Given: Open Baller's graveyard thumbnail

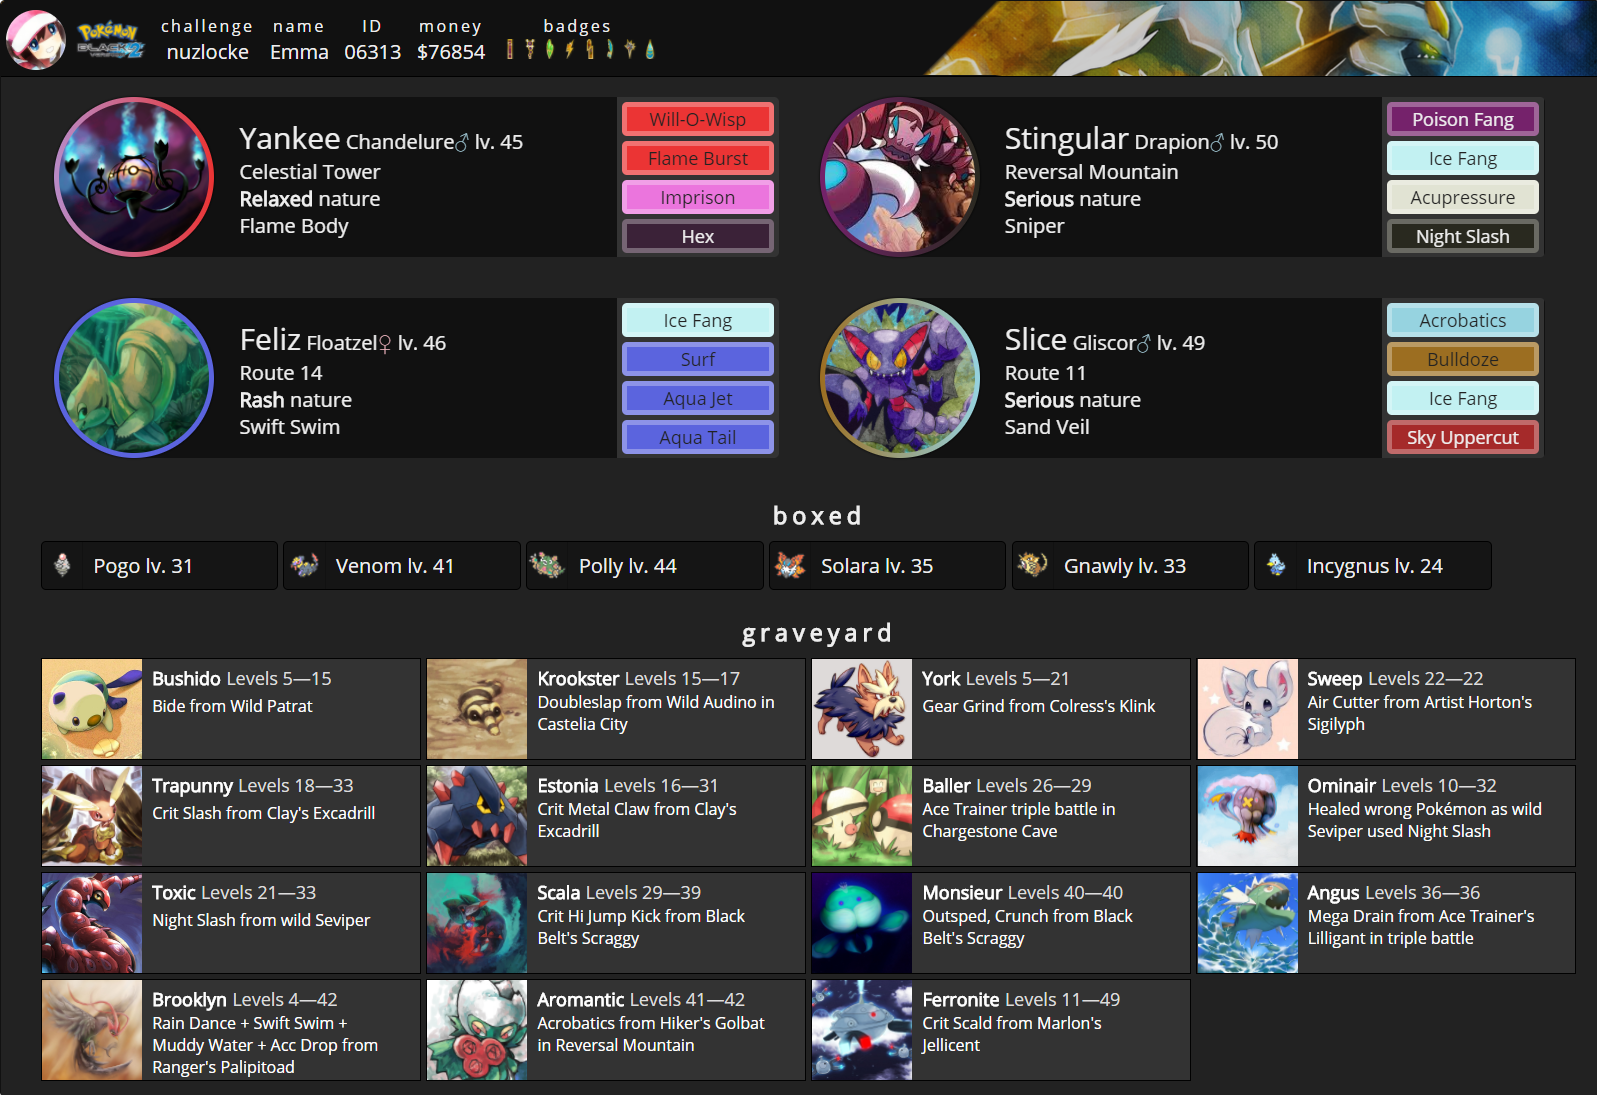Looking at the screenshot, I should coord(862,816).
